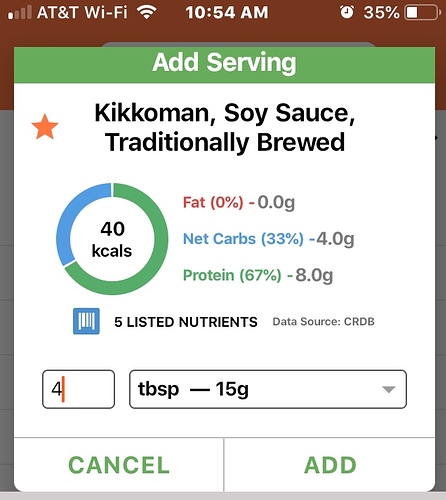Image resolution: width=446 pixels, height=500 pixels.
Task: Tap the battery indicator icon
Action: point(422,13)
